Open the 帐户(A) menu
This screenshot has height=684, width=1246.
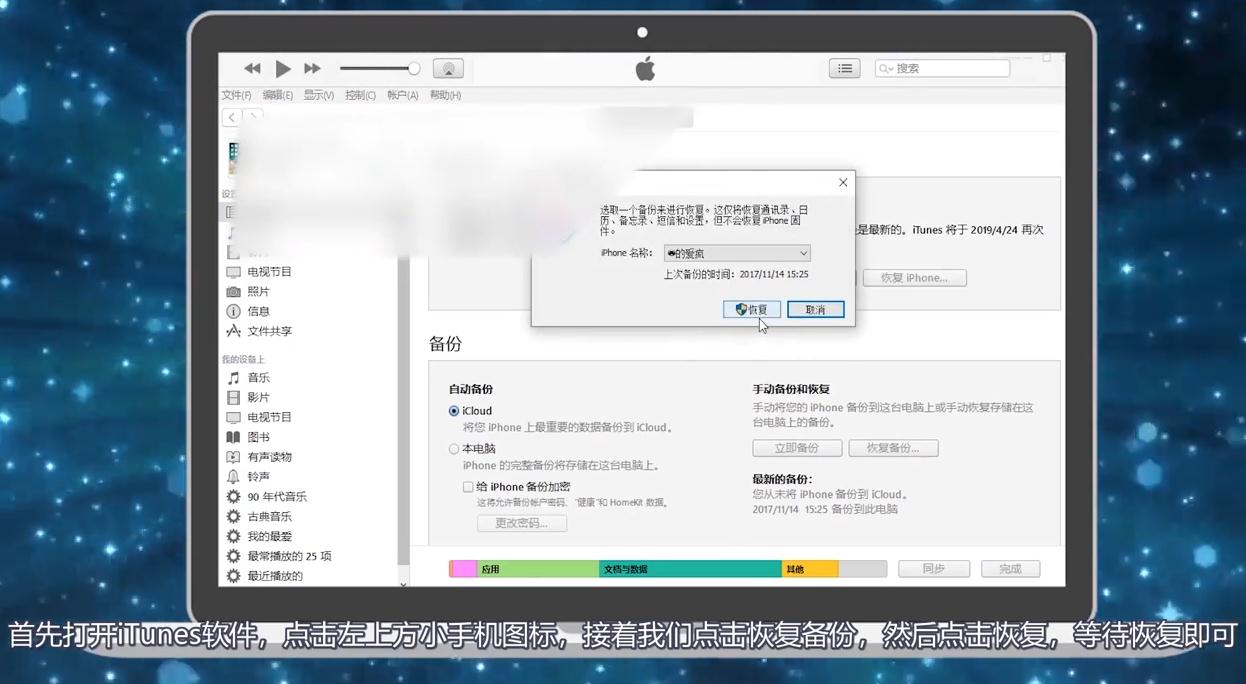coord(402,95)
